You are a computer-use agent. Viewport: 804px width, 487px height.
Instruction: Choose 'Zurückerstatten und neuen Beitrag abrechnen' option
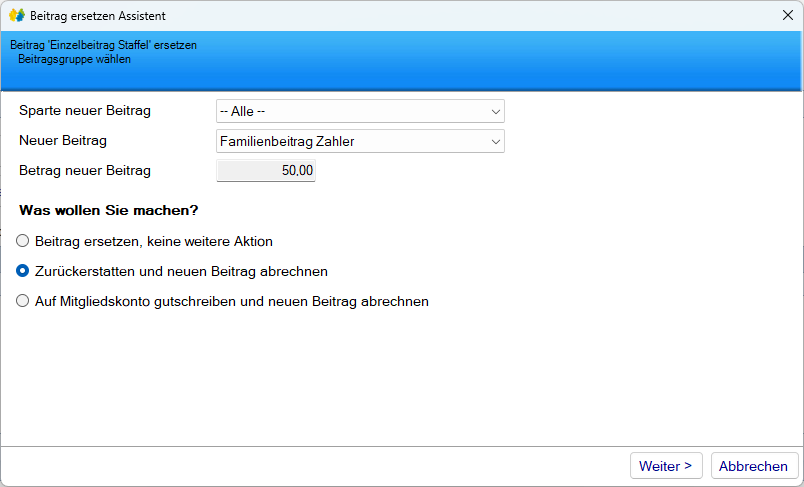(23, 271)
